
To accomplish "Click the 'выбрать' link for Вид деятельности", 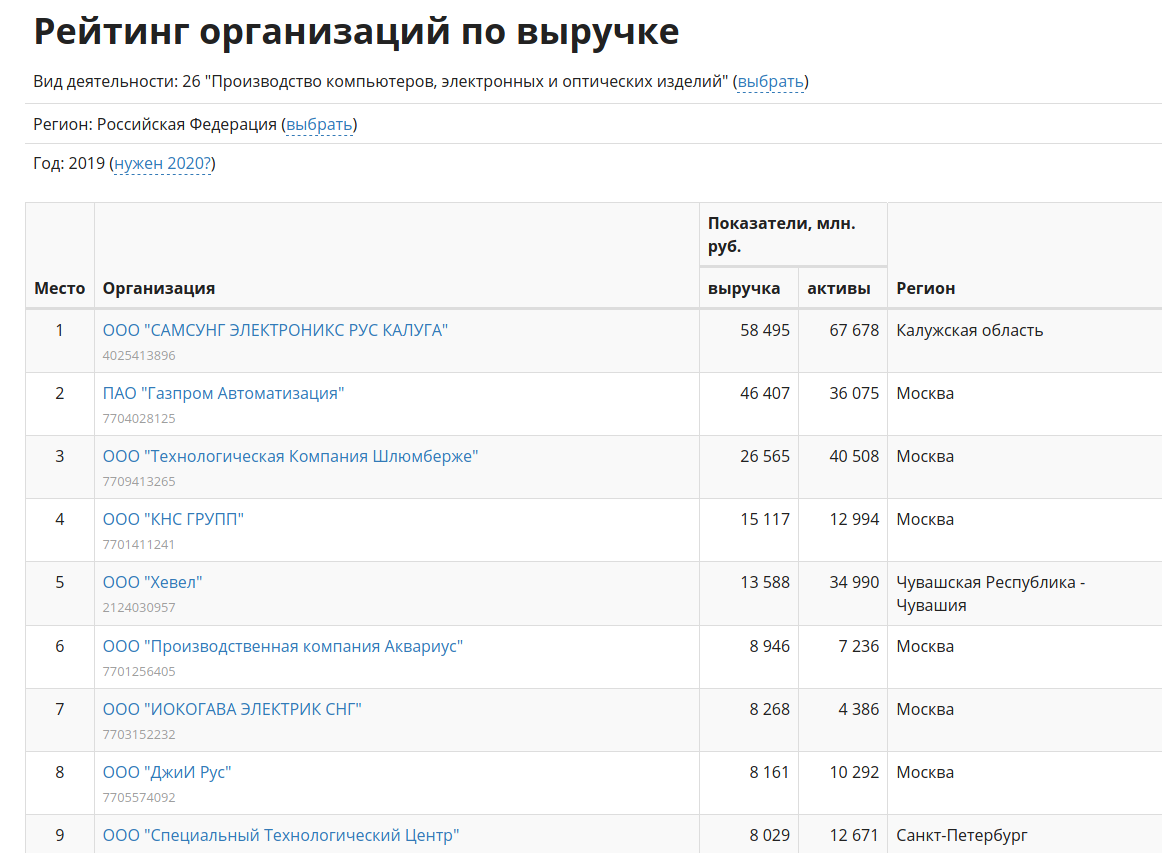I will click(771, 82).
